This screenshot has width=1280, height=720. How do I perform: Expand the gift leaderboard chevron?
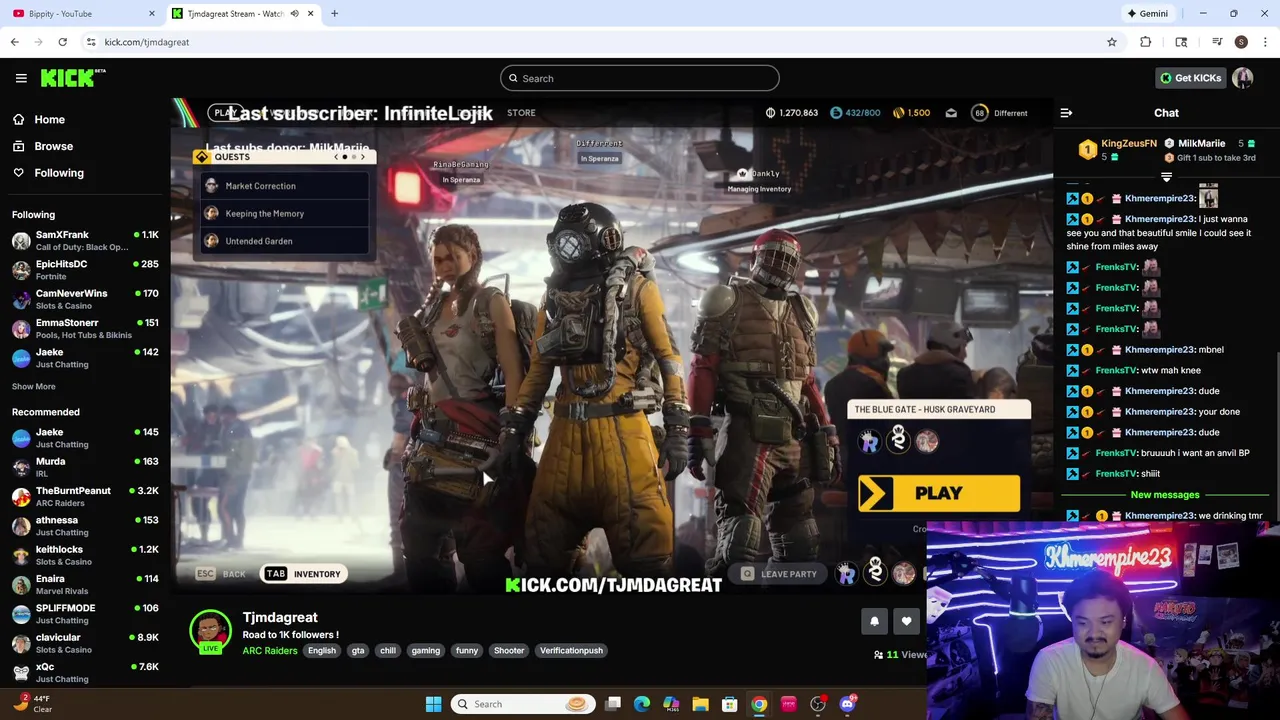[1166, 177]
